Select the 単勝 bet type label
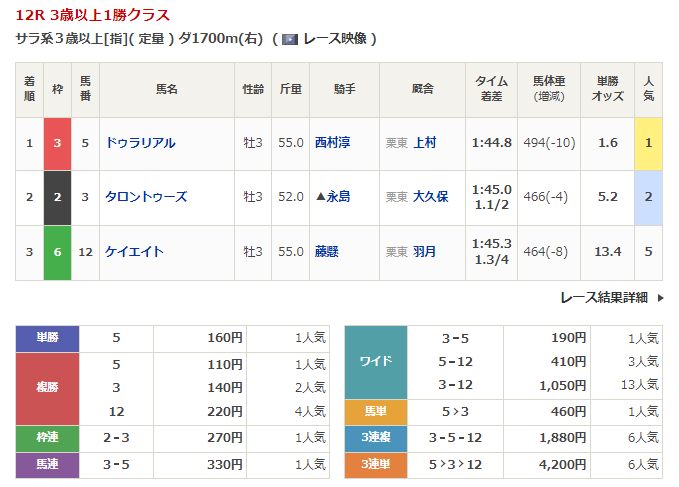Screen dimensions: 679x487 pyautogui.click(x=47, y=338)
